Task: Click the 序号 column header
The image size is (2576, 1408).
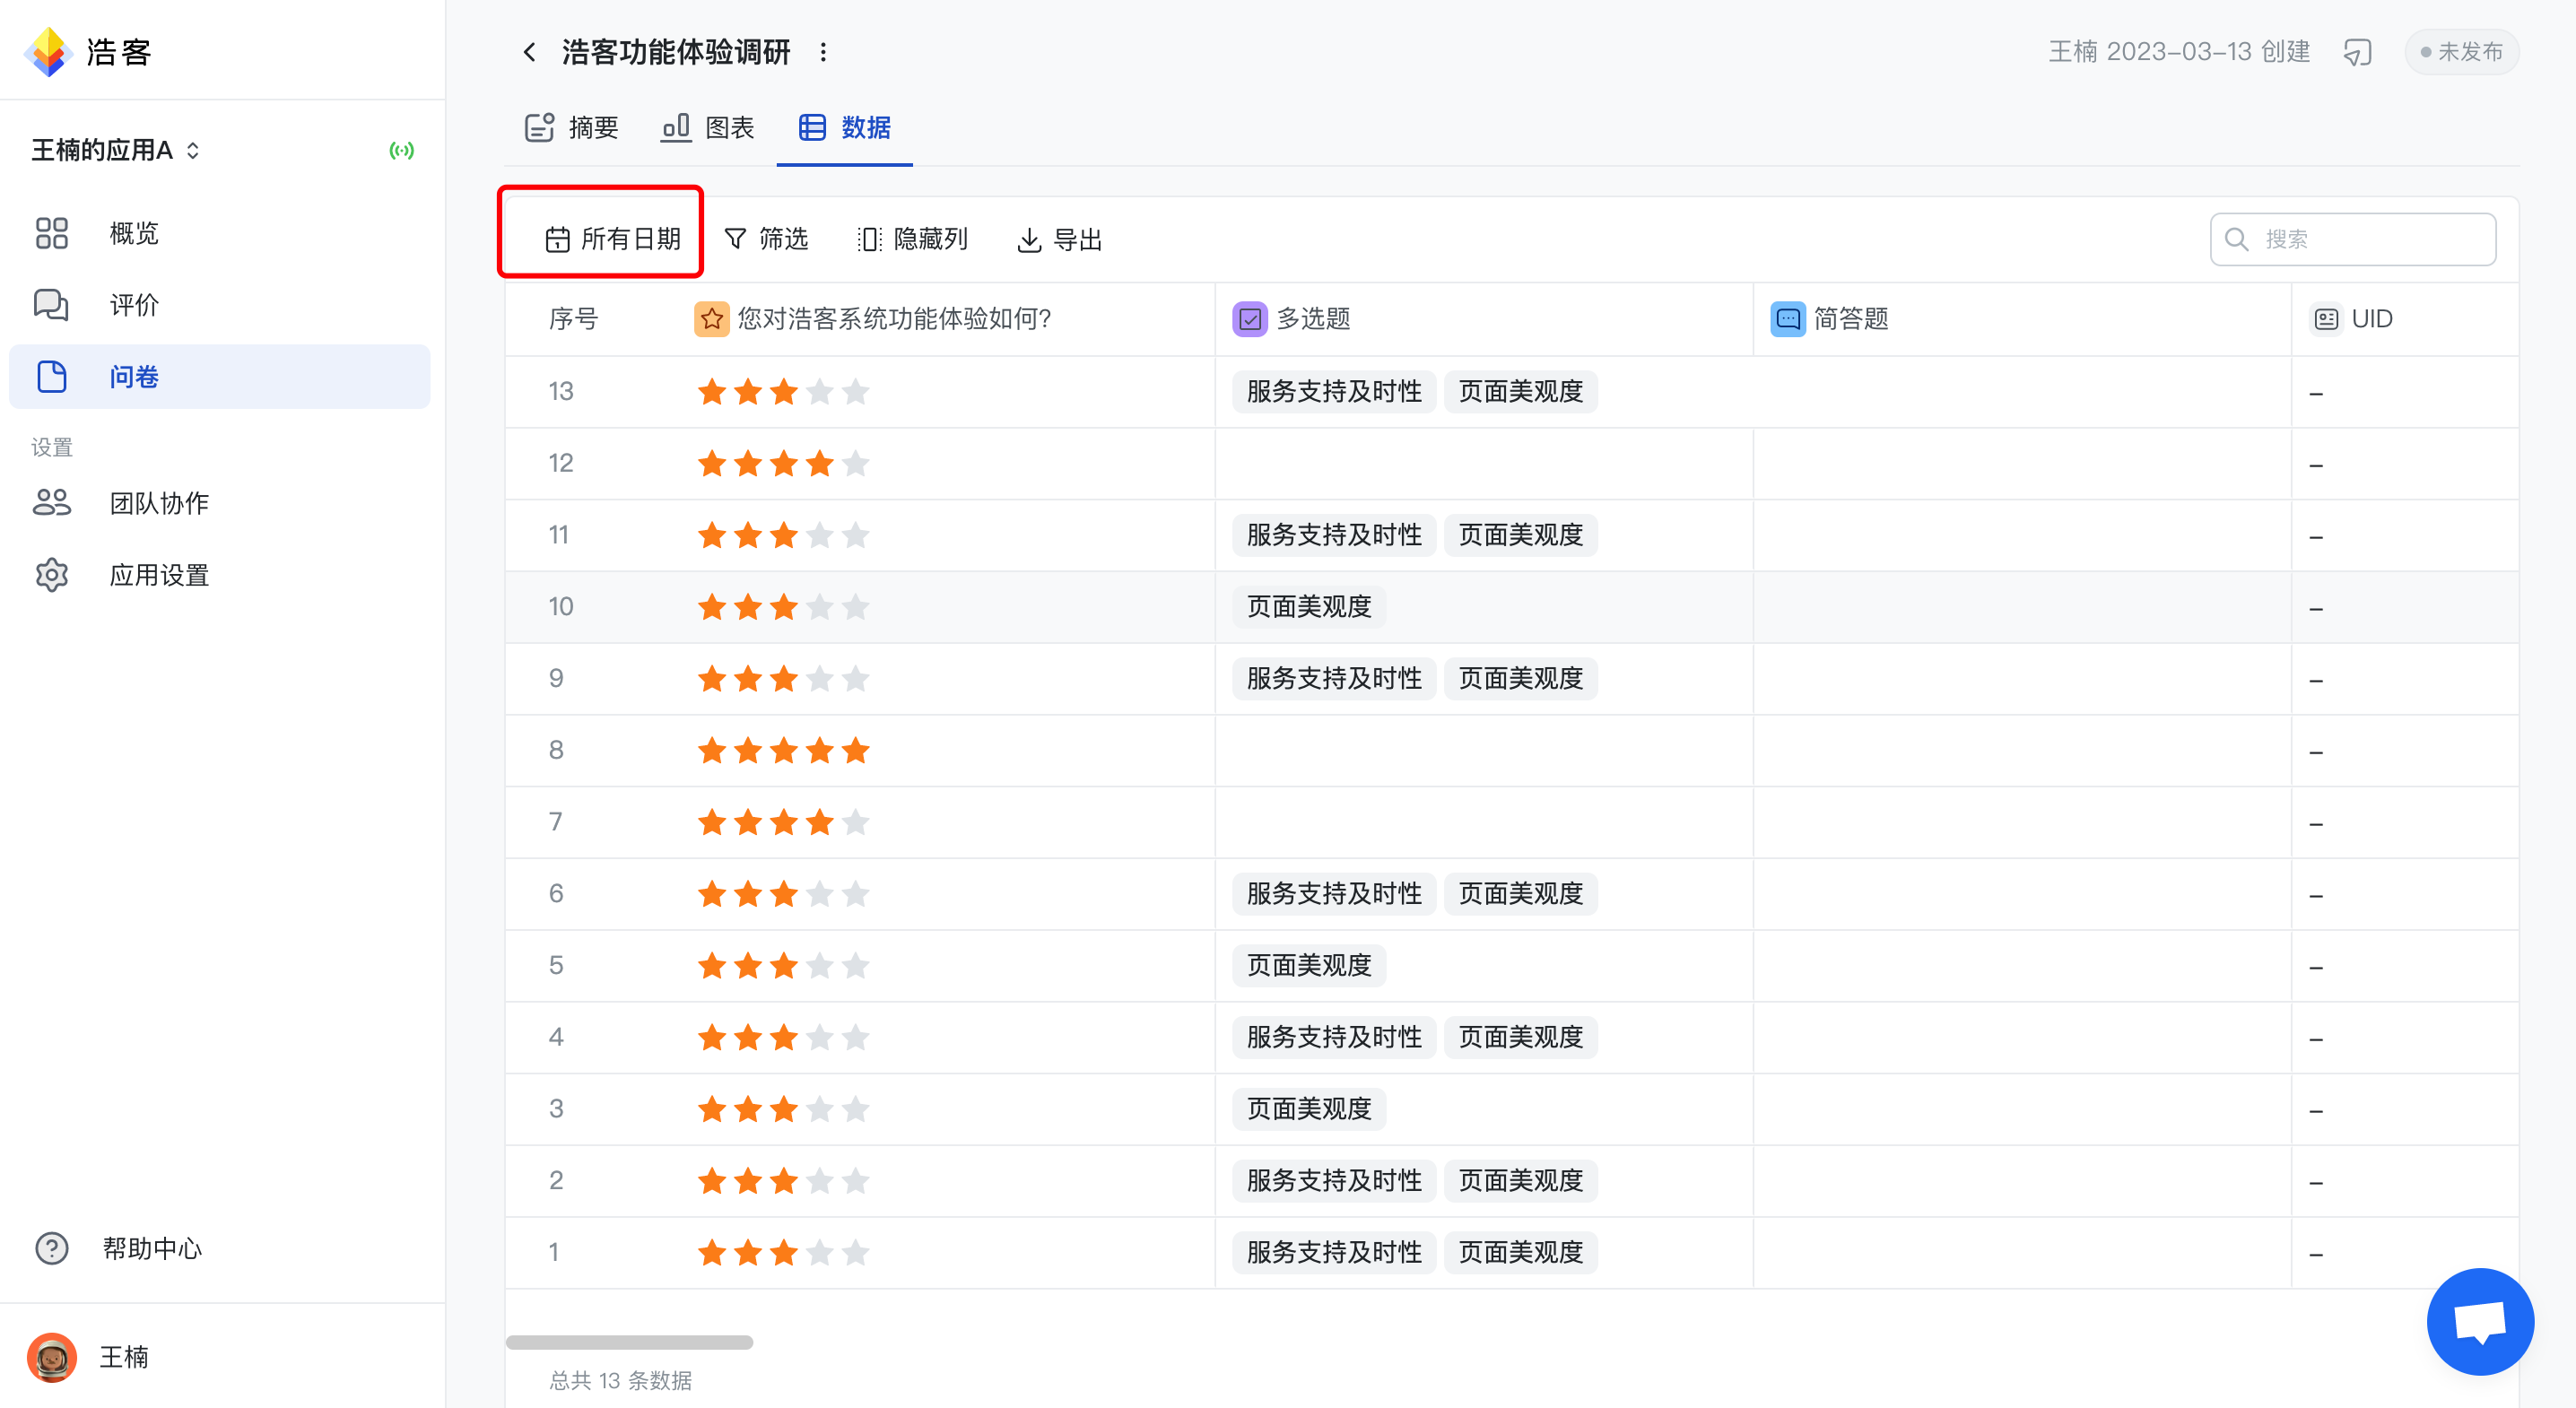Action: pyautogui.click(x=573, y=319)
